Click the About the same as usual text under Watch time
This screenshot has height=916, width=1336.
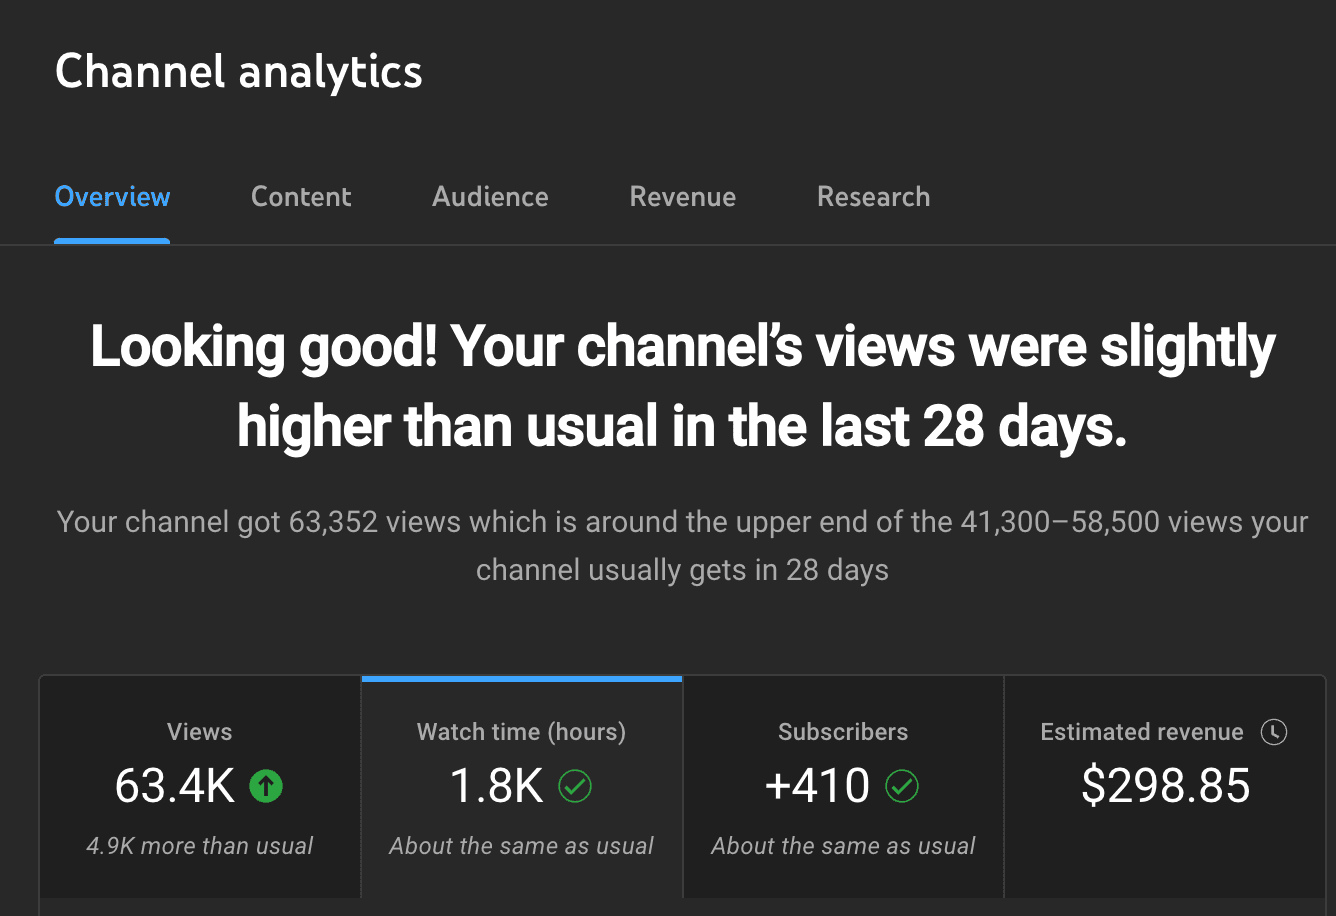point(521,845)
